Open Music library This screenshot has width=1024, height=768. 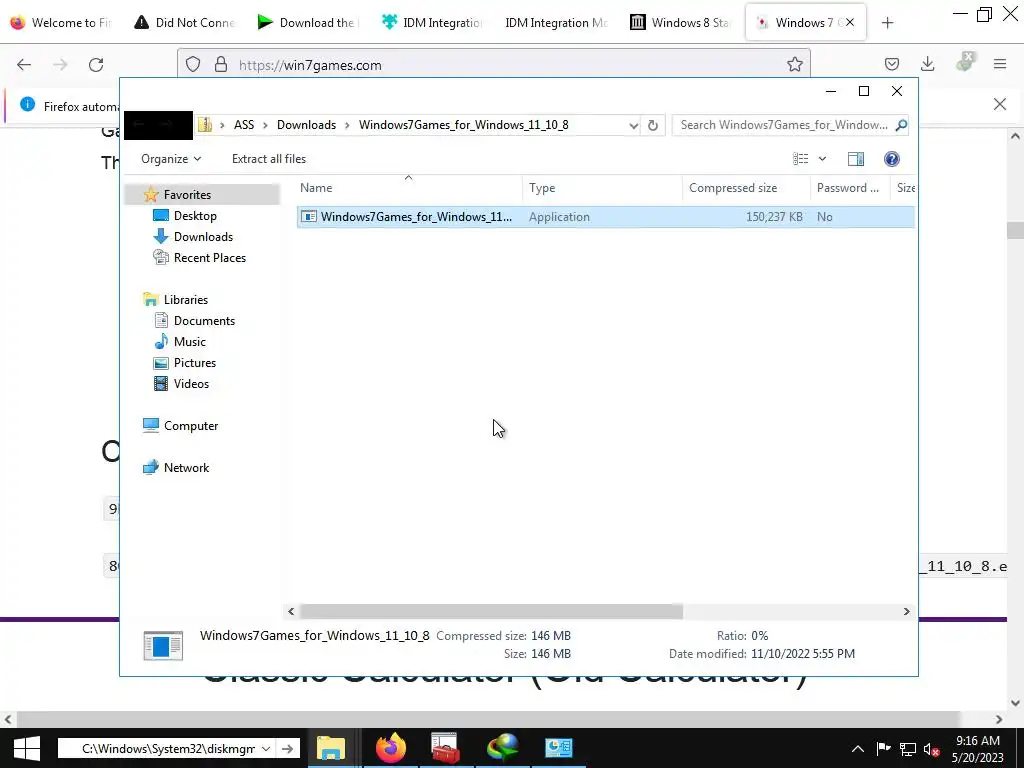coord(189,342)
